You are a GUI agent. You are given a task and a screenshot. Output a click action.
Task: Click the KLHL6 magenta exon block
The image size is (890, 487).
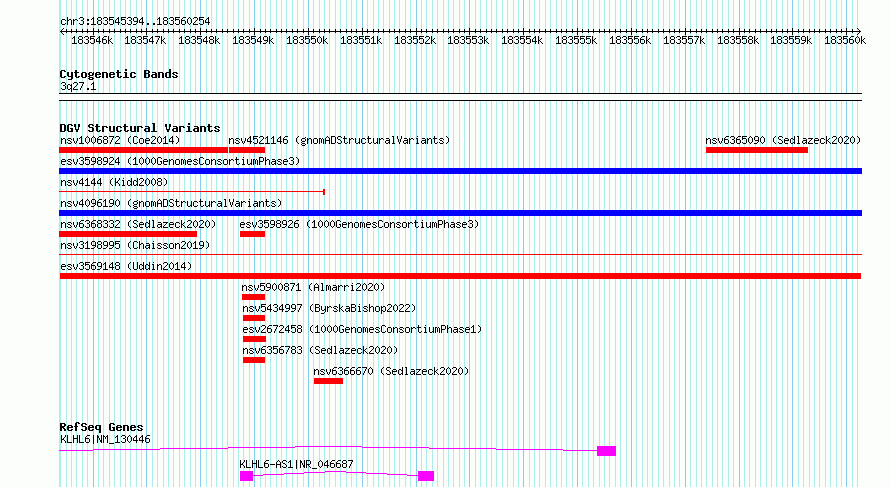(x=606, y=451)
